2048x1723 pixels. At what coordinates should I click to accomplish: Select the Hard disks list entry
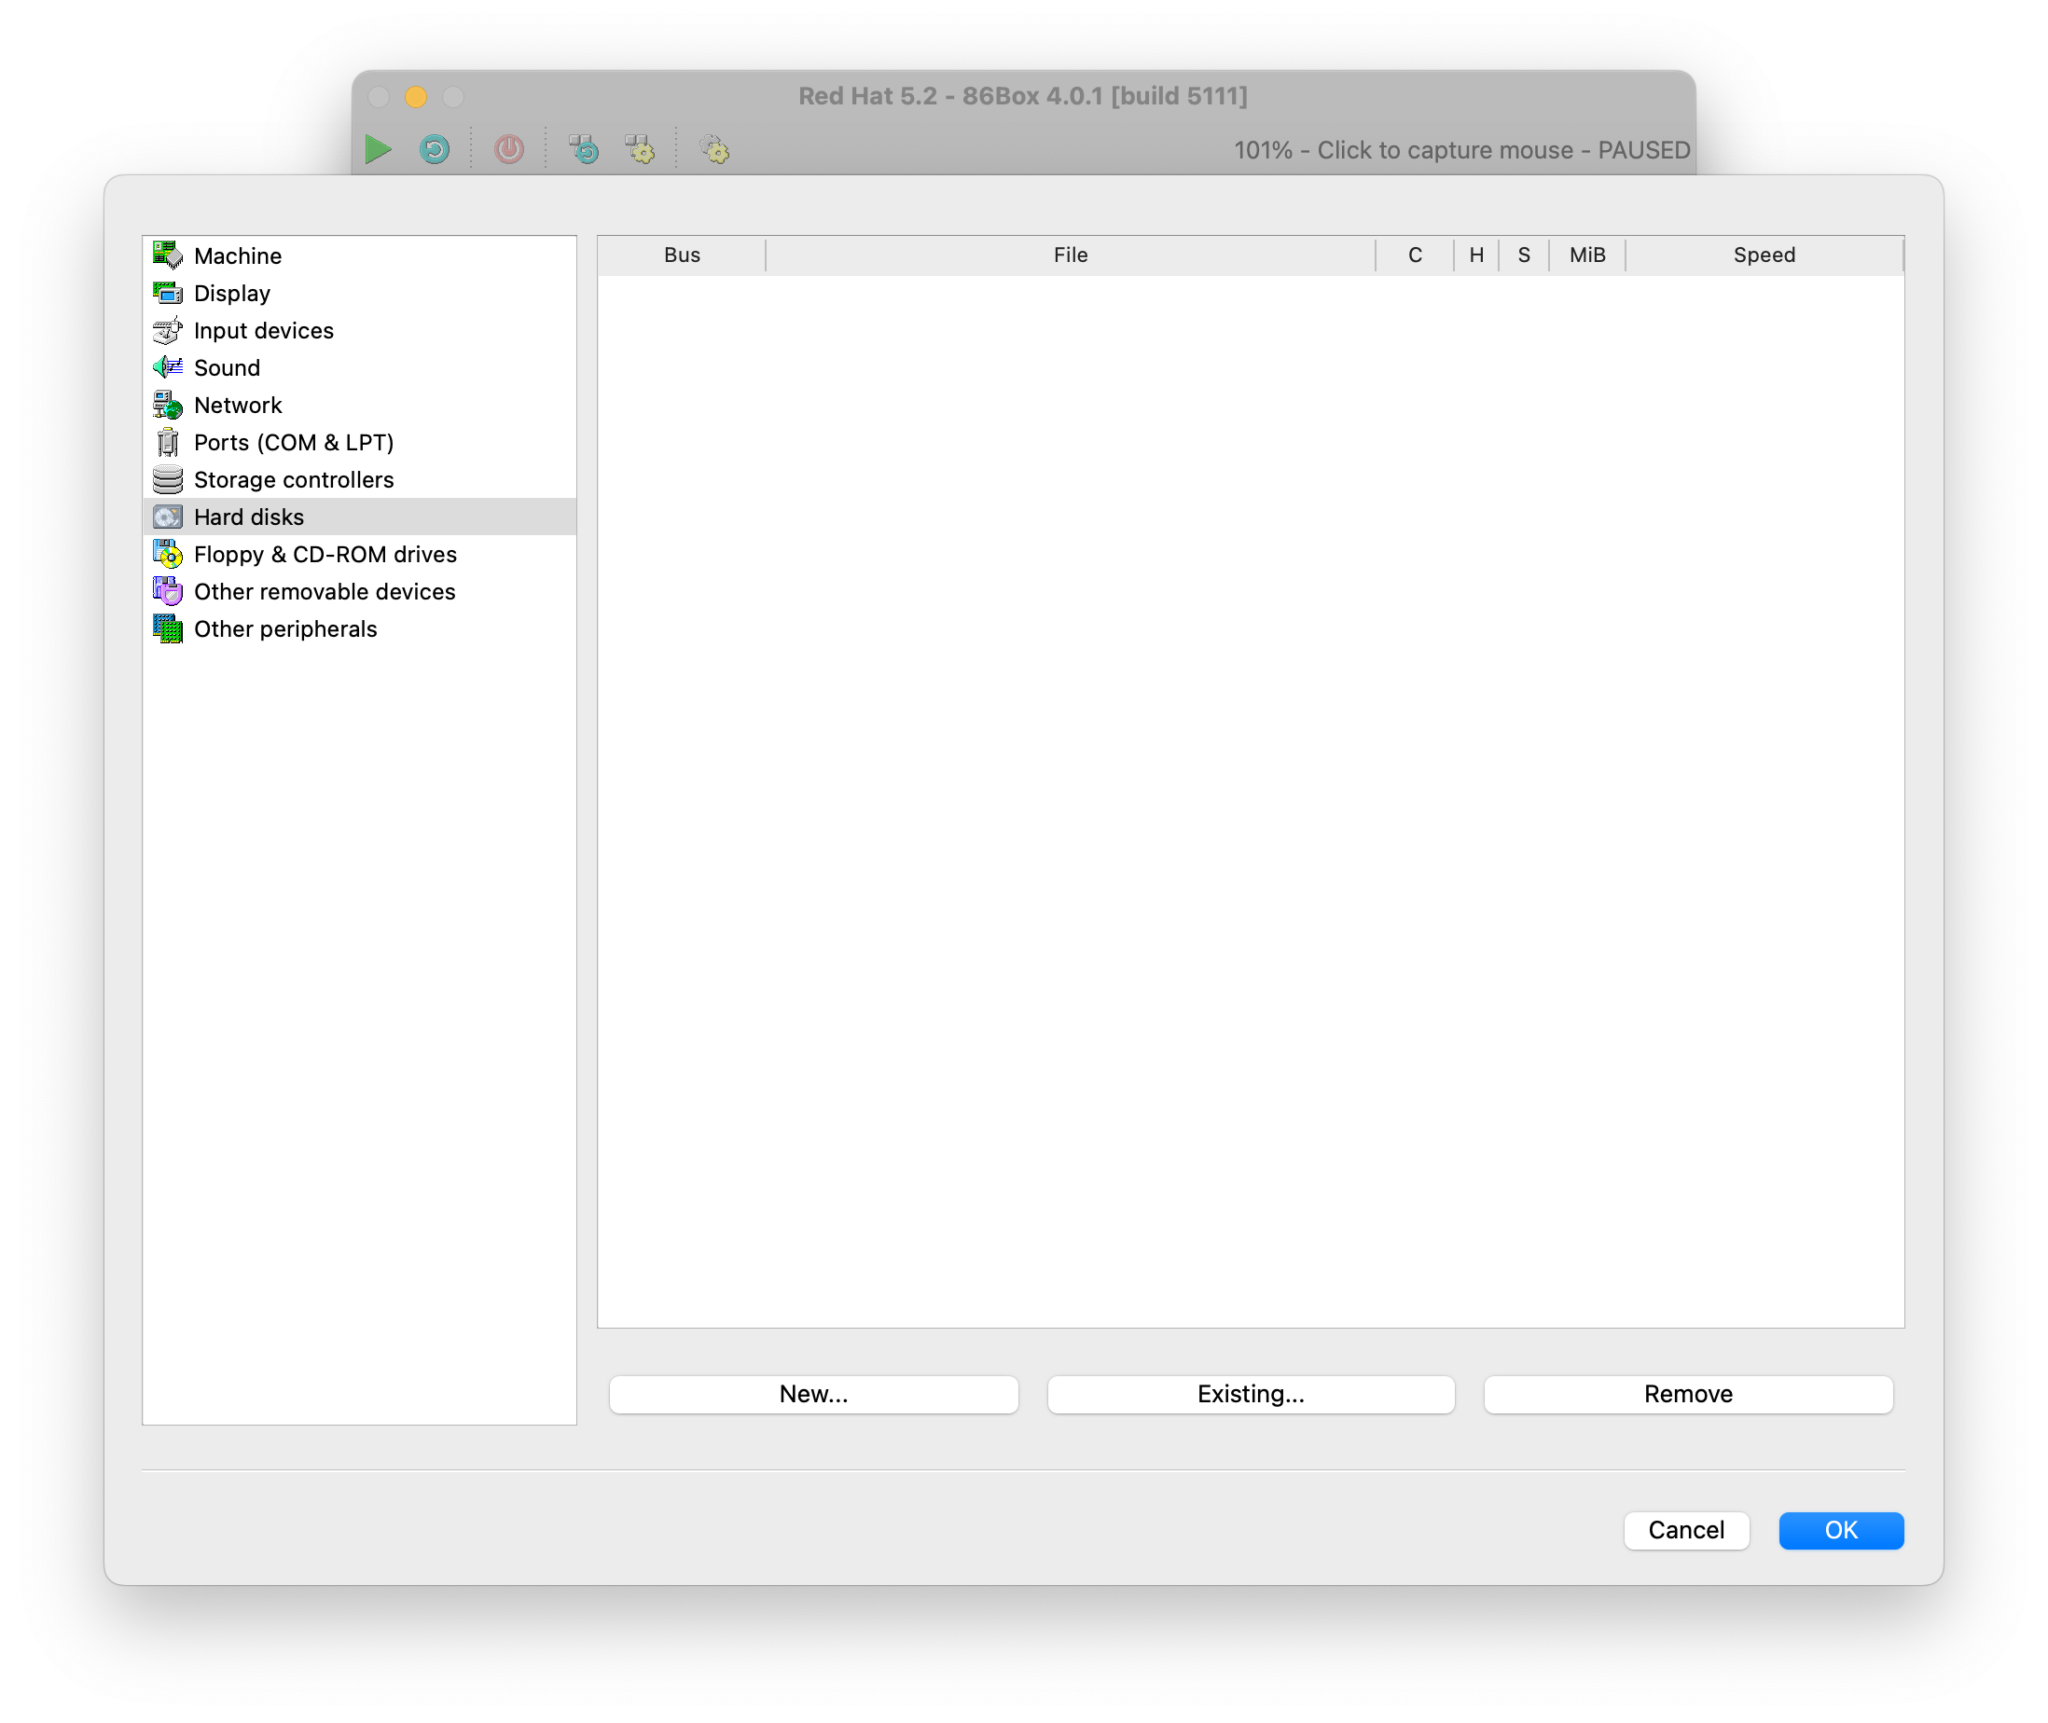click(248, 517)
